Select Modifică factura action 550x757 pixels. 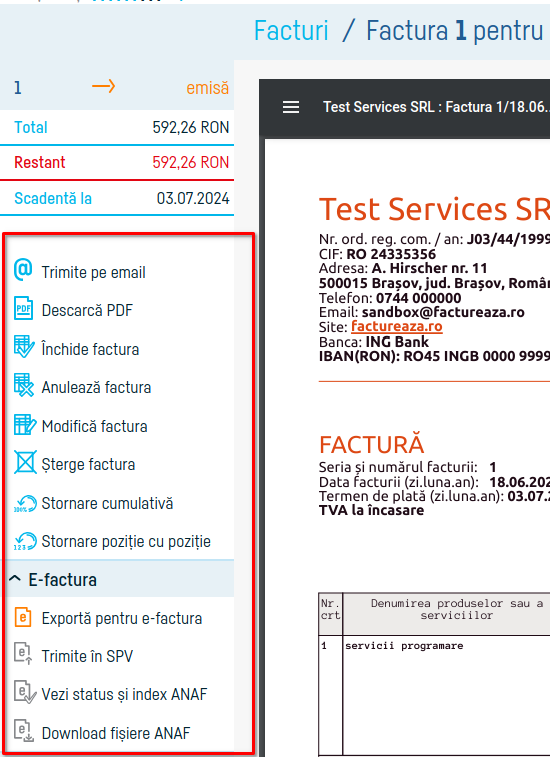pyautogui.click(x=94, y=426)
